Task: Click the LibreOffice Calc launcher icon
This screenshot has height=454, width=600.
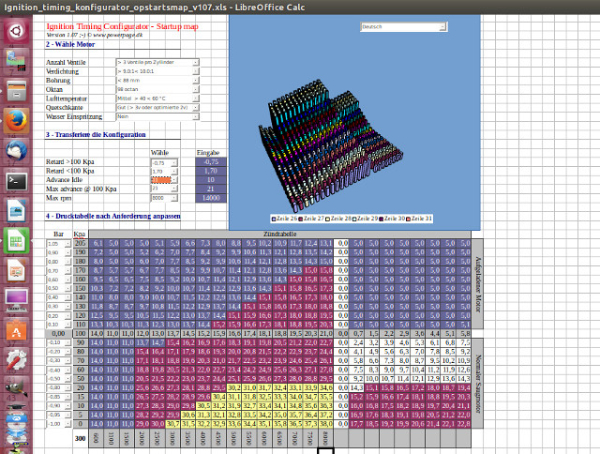Action: point(17,241)
